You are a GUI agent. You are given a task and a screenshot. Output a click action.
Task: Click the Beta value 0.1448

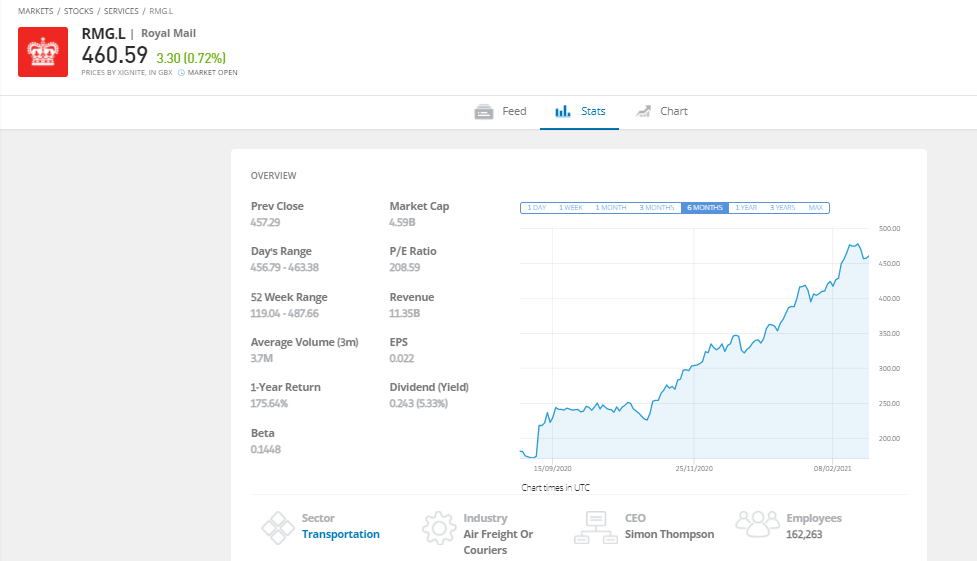pyautogui.click(x=265, y=449)
